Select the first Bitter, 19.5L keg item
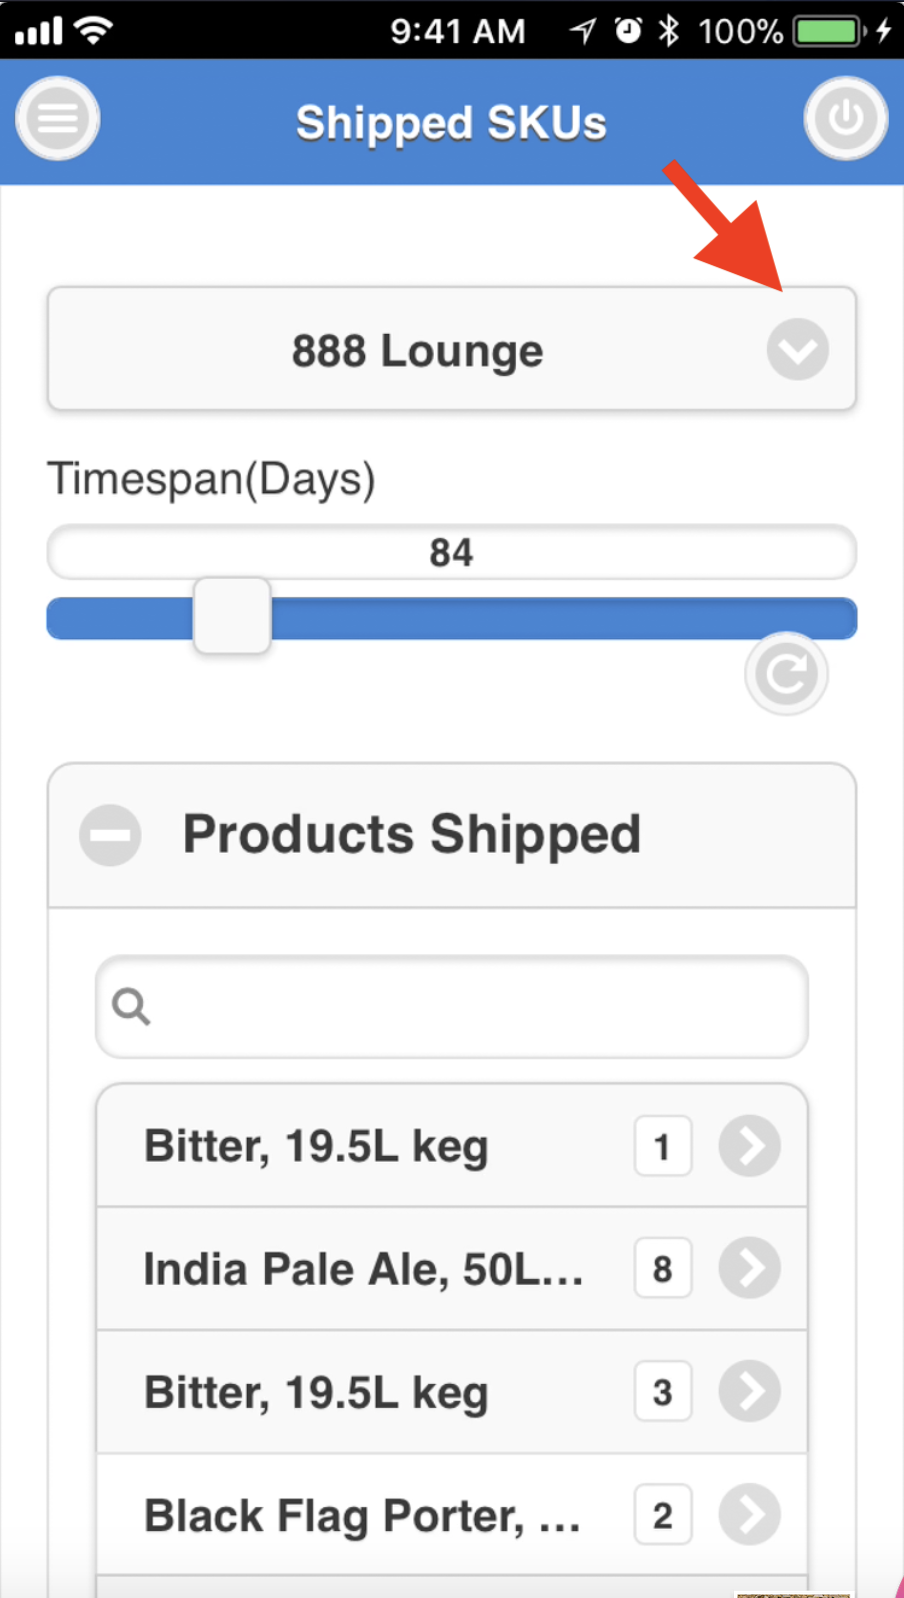This screenshot has width=904, height=1598. click(316, 1146)
